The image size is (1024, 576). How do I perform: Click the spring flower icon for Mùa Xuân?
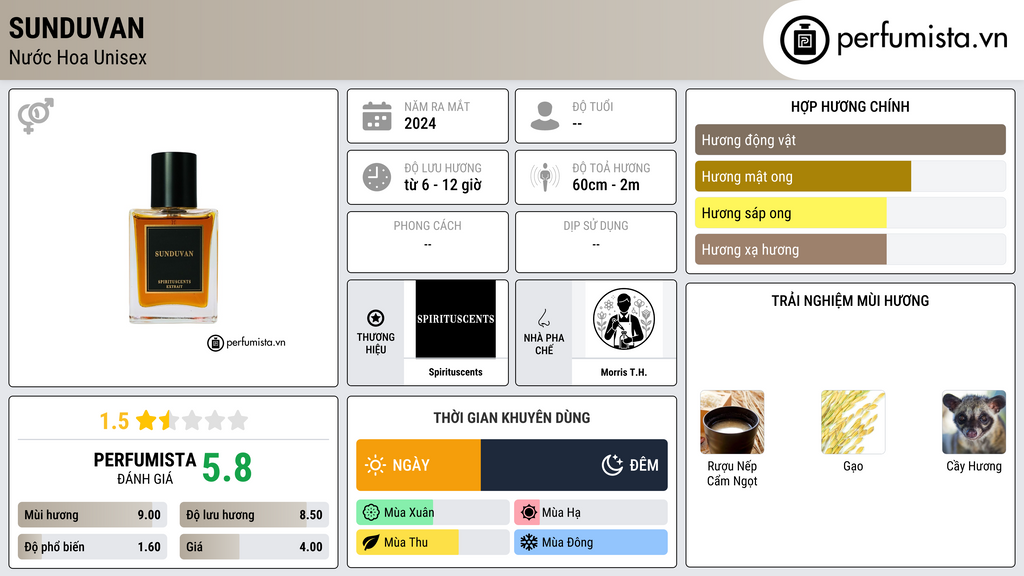[x=371, y=513]
